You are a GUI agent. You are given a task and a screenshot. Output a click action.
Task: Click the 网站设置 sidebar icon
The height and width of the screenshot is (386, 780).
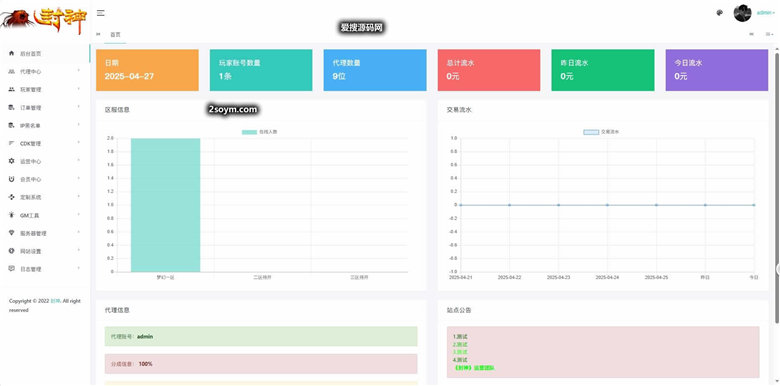click(x=11, y=251)
